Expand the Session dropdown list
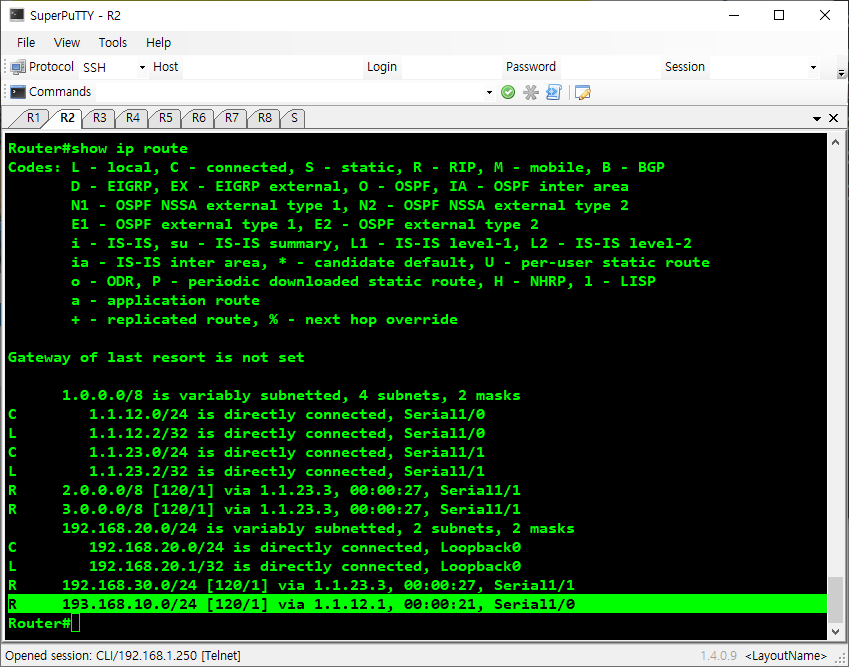The height and width of the screenshot is (667, 849). click(x=813, y=68)
